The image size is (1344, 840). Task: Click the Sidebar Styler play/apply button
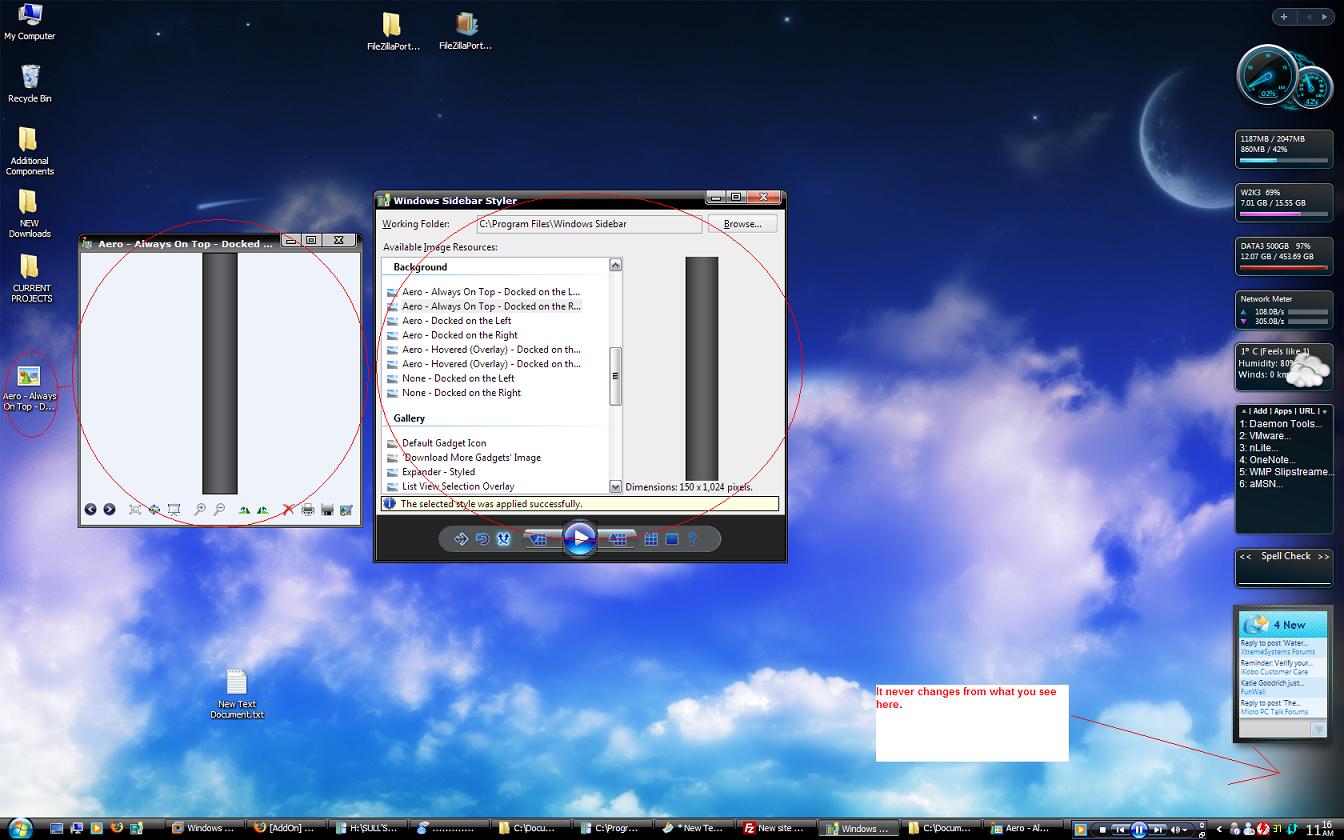point(580,538)
